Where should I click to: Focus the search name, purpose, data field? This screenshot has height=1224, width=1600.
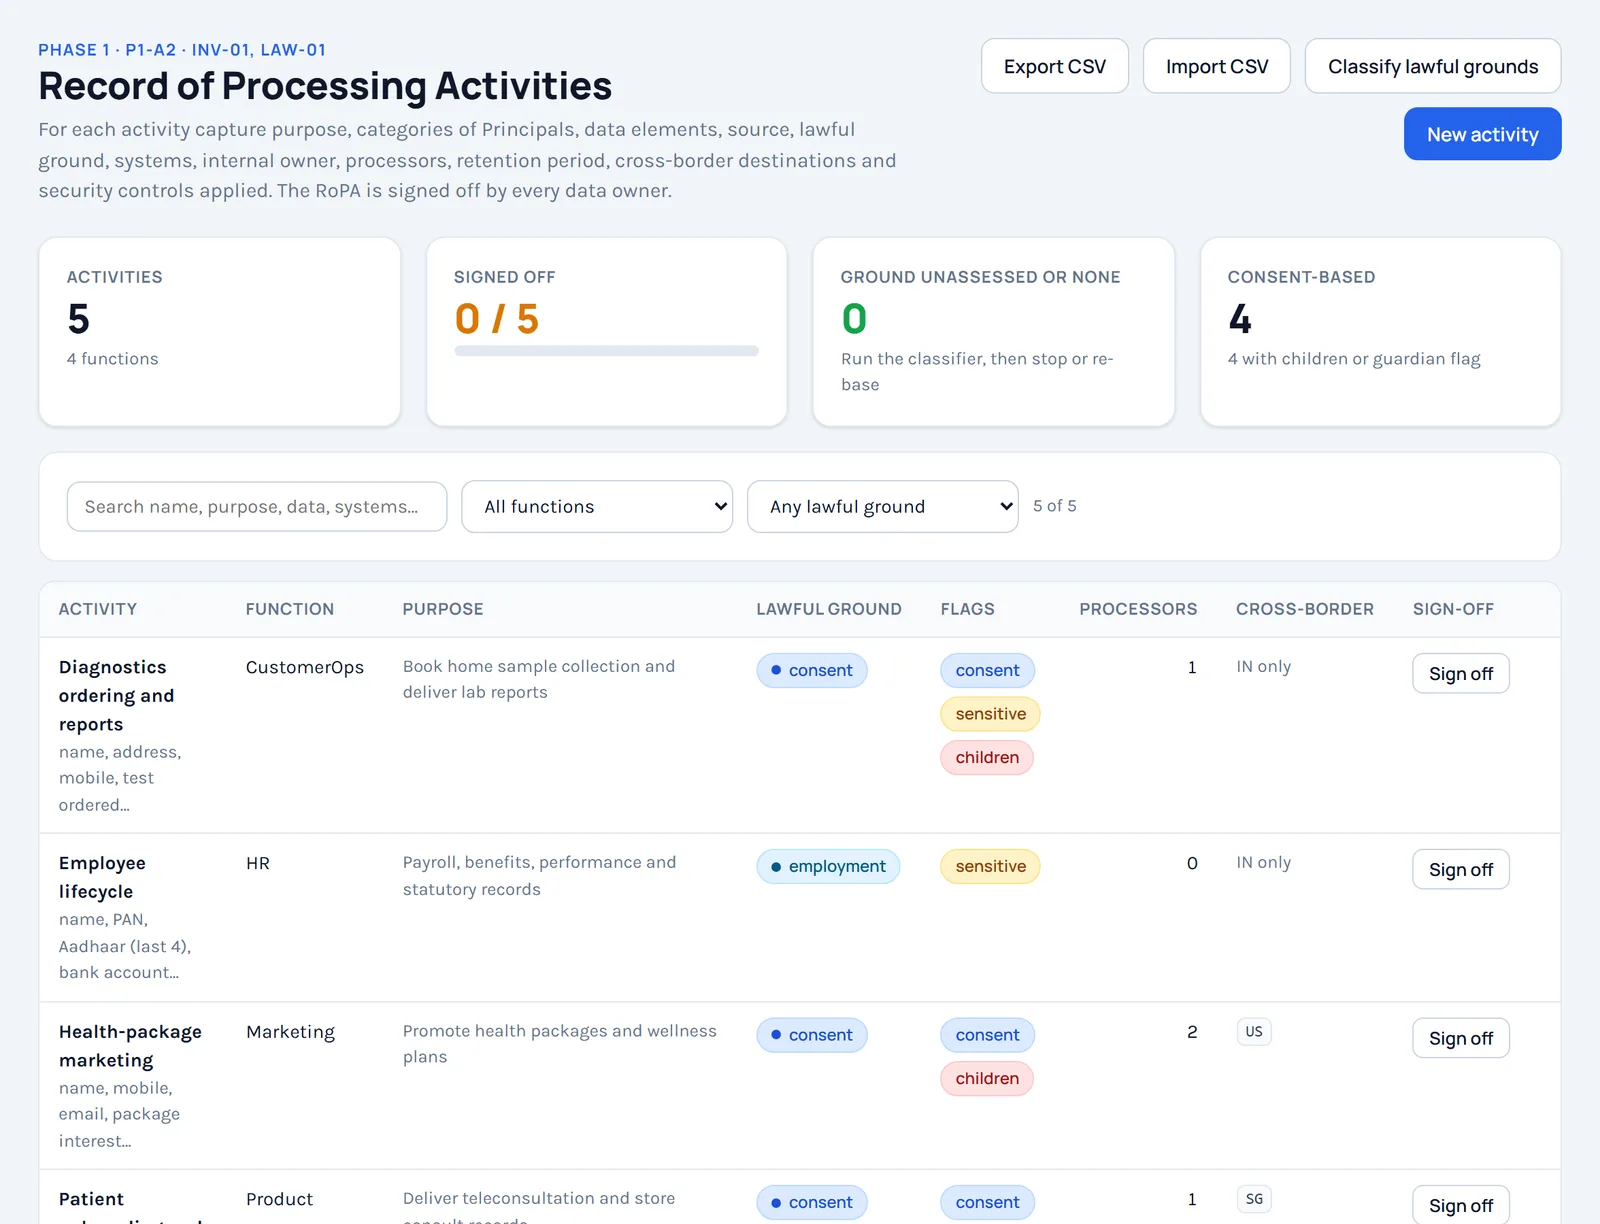click(257, 506)
